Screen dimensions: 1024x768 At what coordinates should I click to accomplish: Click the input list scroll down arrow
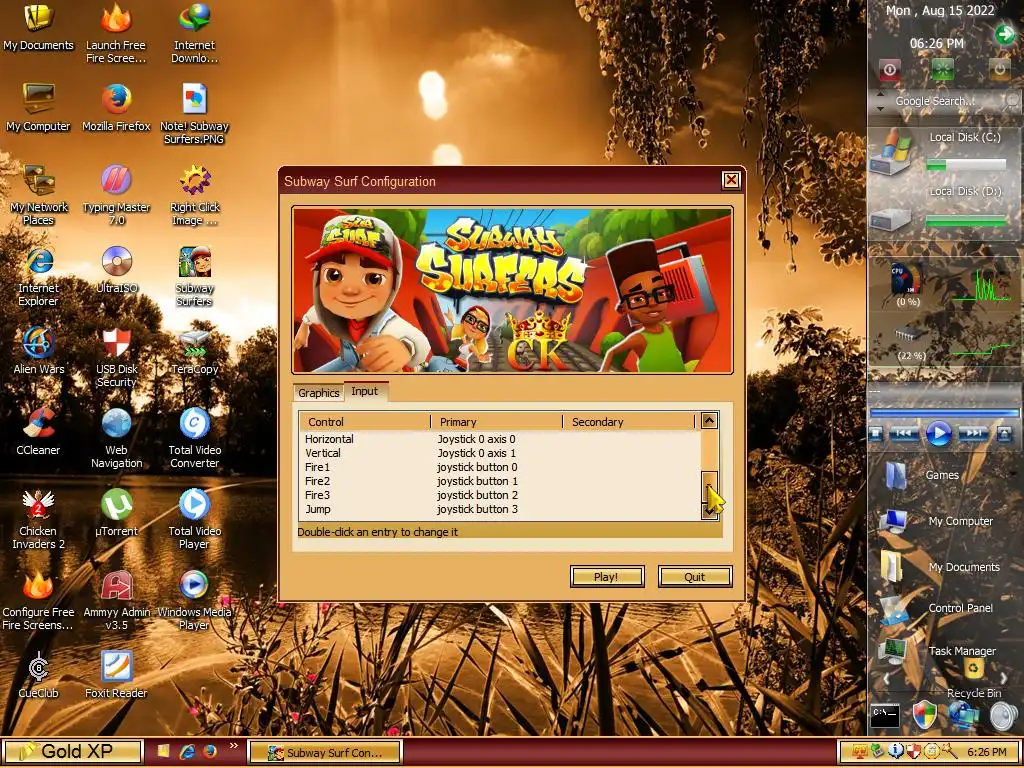(709, 512)
